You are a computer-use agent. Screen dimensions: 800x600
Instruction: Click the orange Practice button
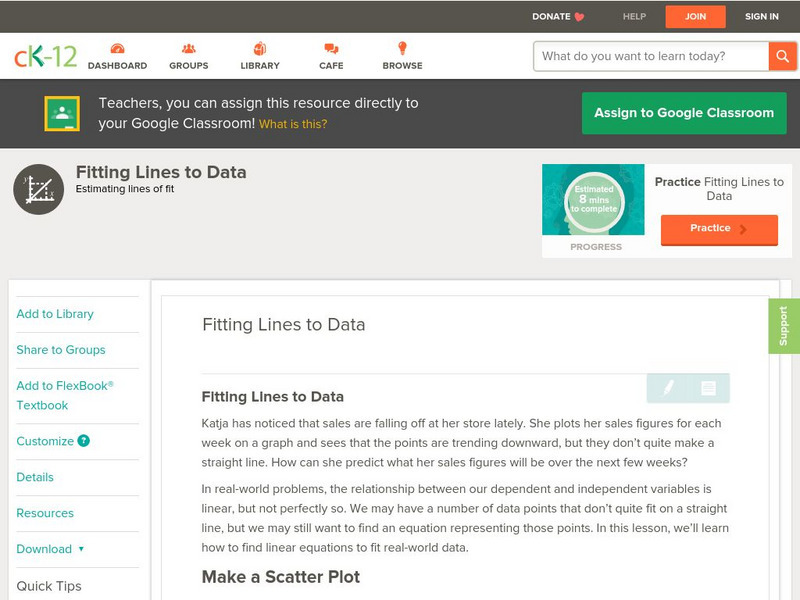coord(718,229)
